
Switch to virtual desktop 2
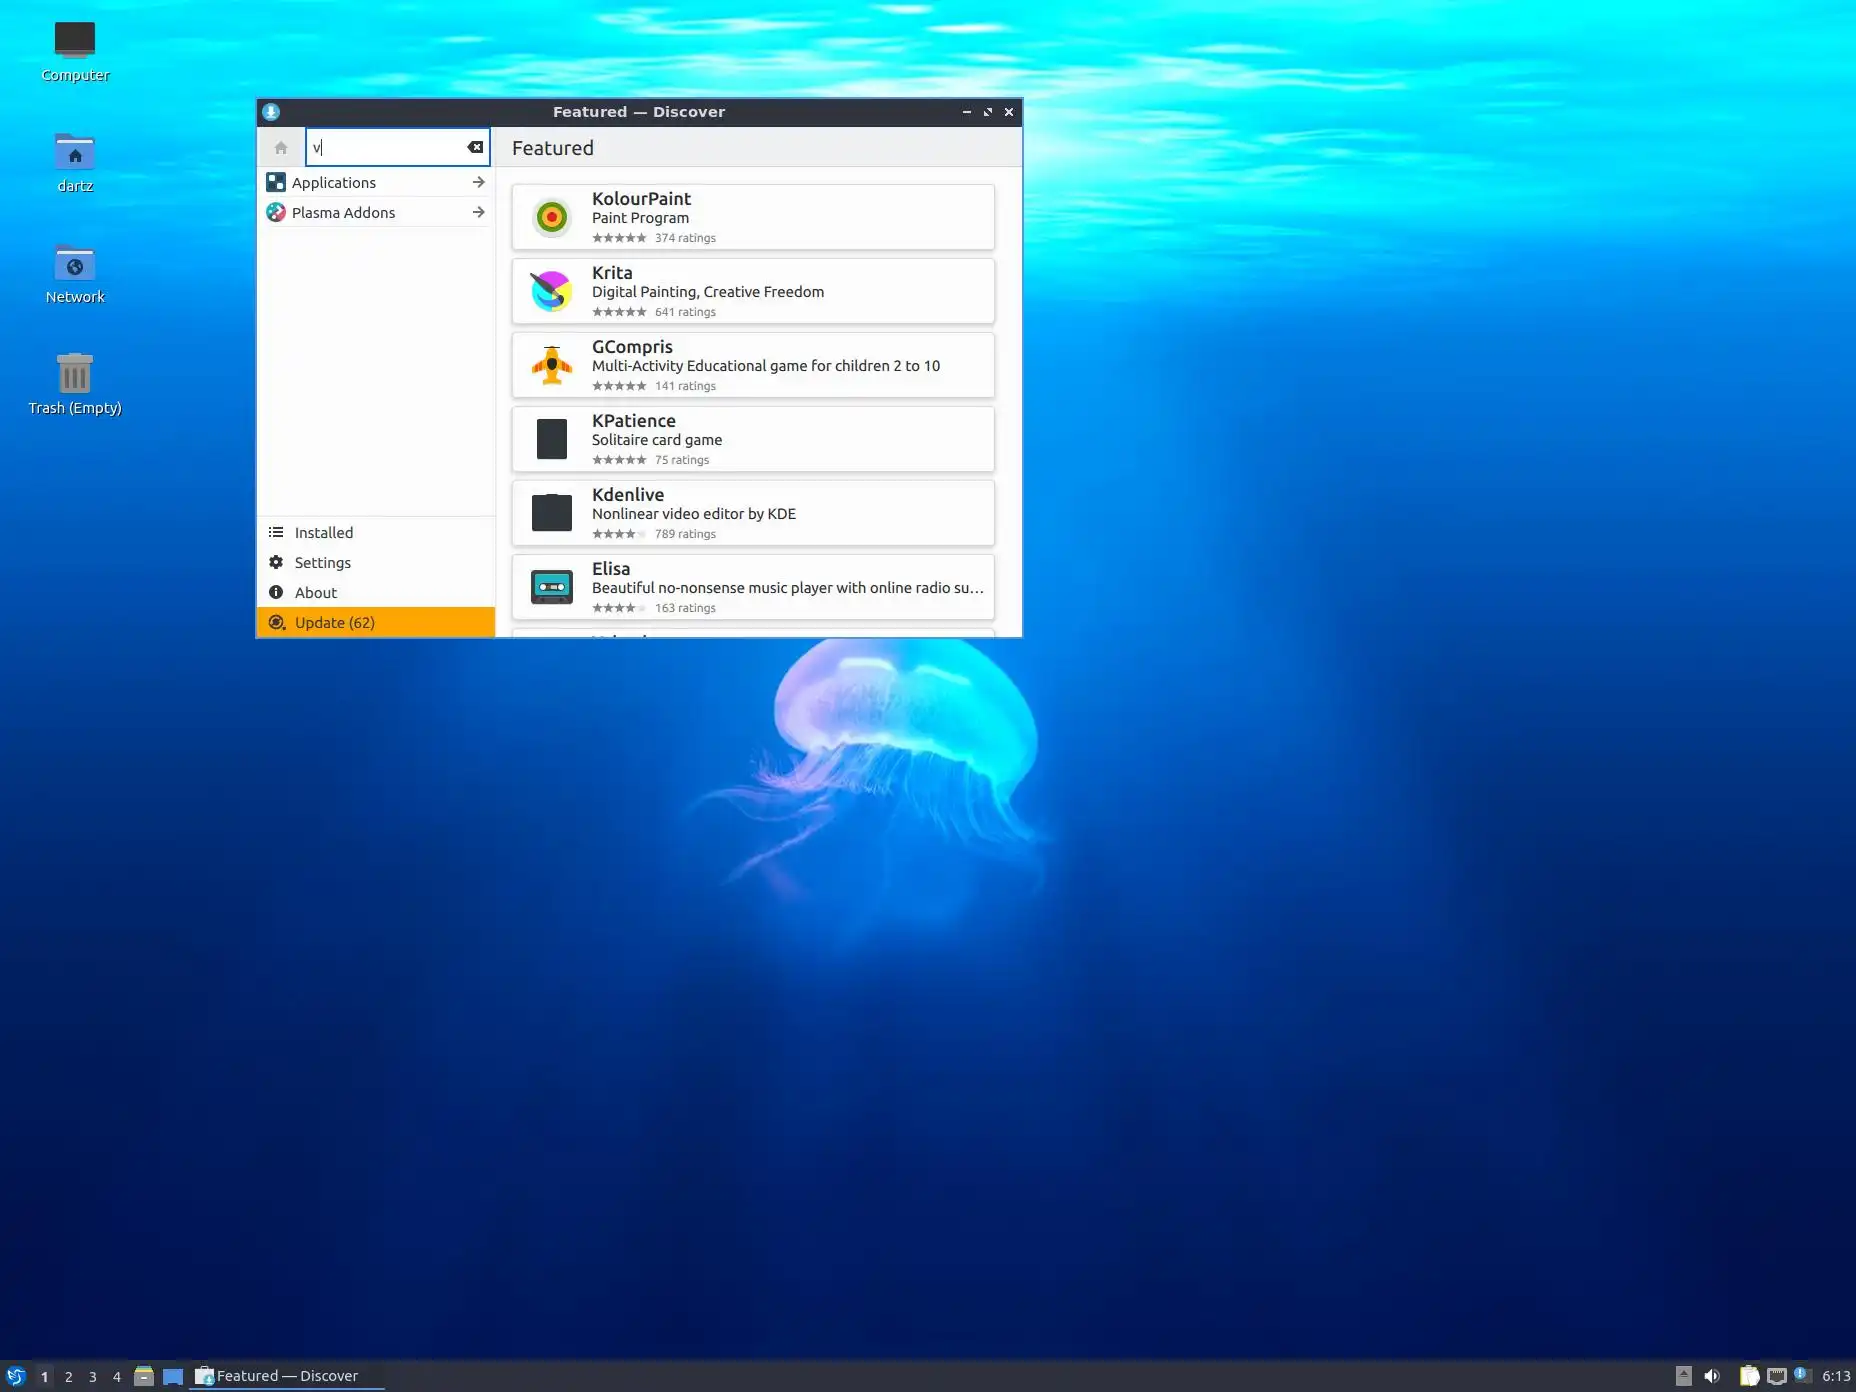68,1377
